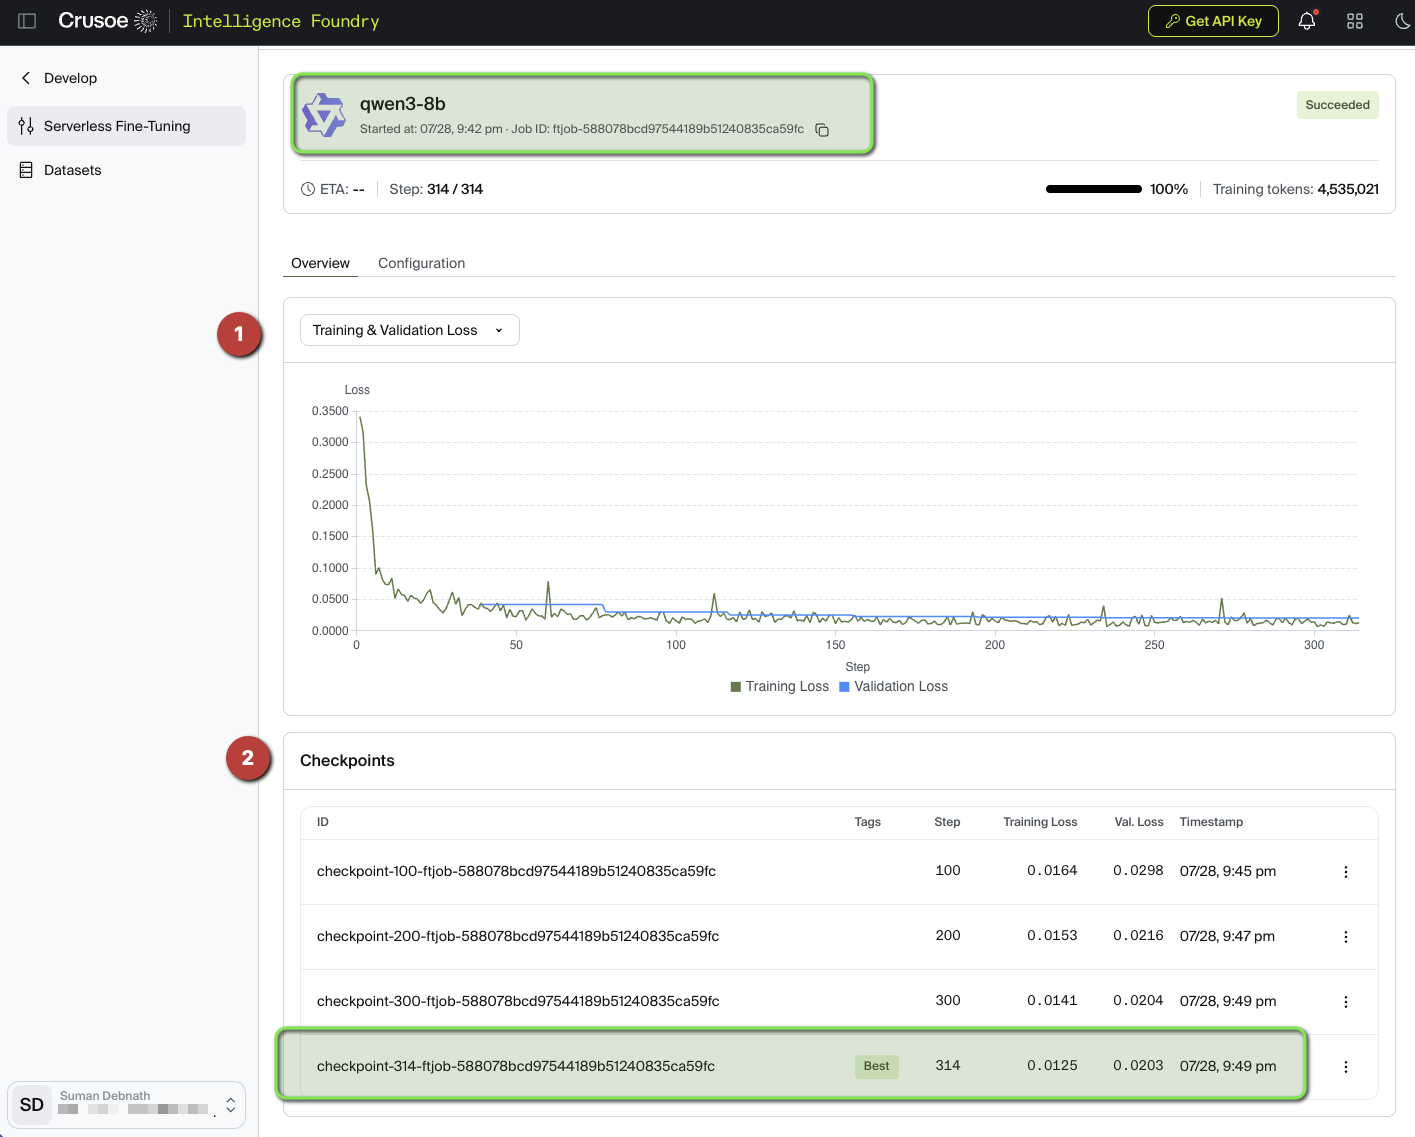Image resolution: width=1415 pixels, height=1137 pixels.
Task: Switch to the Configuration tab
Action: point(421,263)
